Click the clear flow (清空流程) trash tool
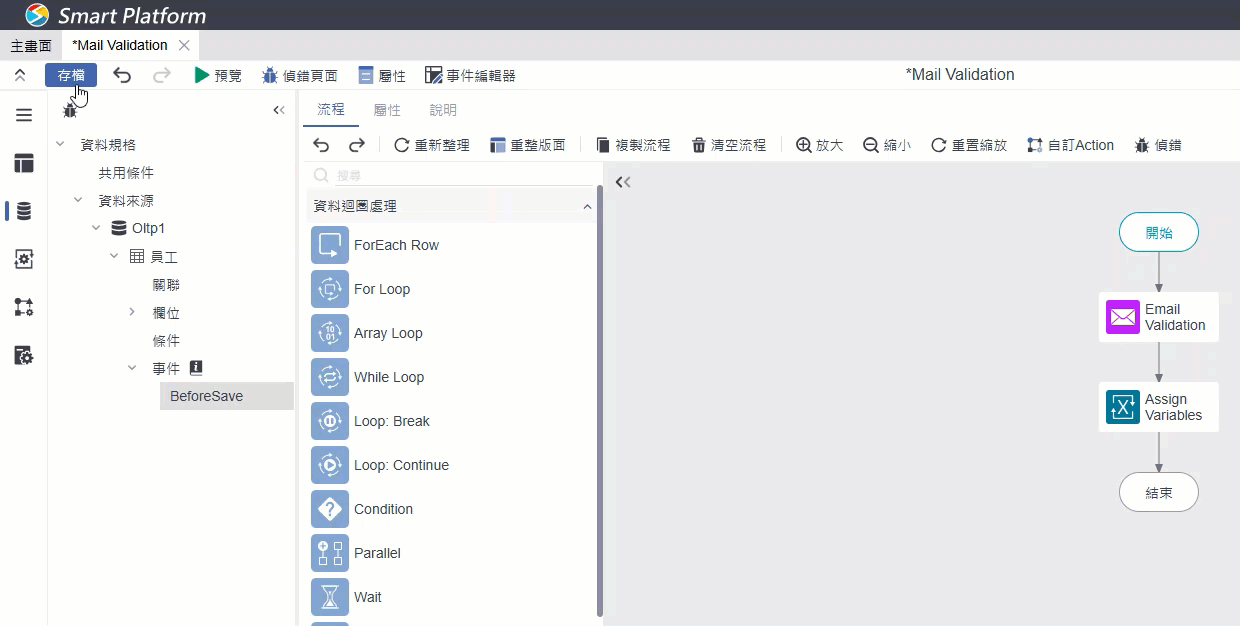This screenshot has width=1240, height=626. [x=729, y=145]
